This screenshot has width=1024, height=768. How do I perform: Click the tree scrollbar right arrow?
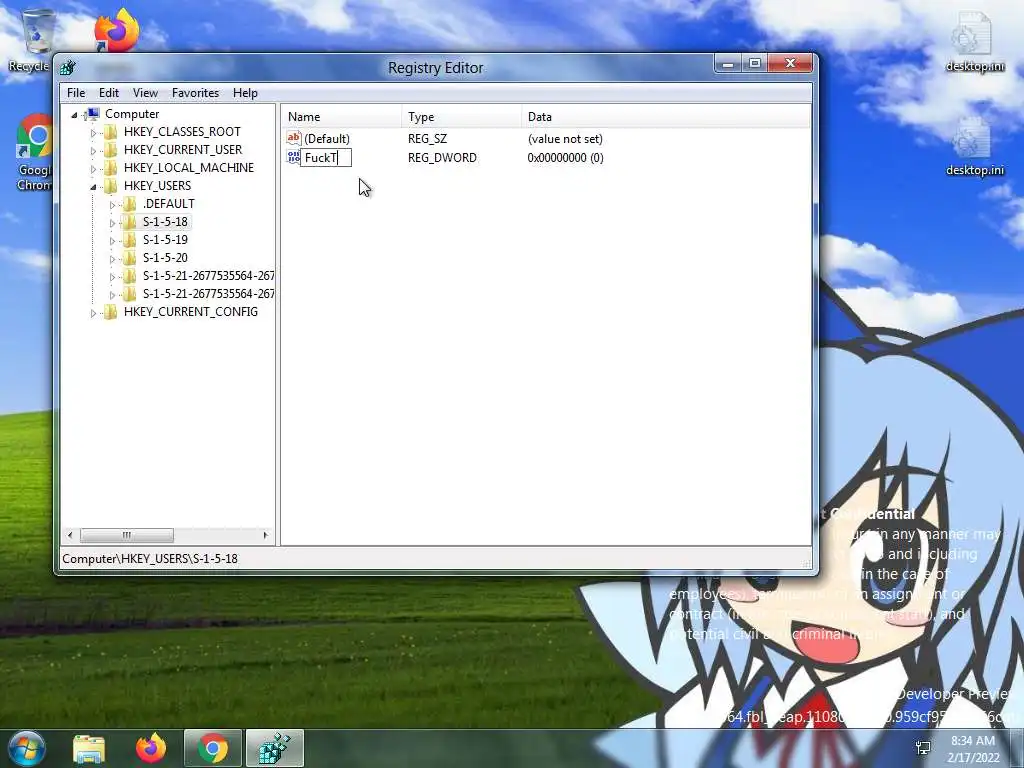(x=265, y=535)
